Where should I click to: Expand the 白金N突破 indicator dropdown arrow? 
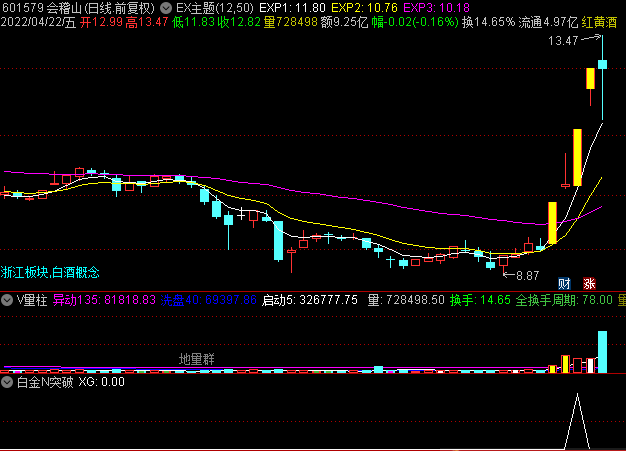(7, 382)
